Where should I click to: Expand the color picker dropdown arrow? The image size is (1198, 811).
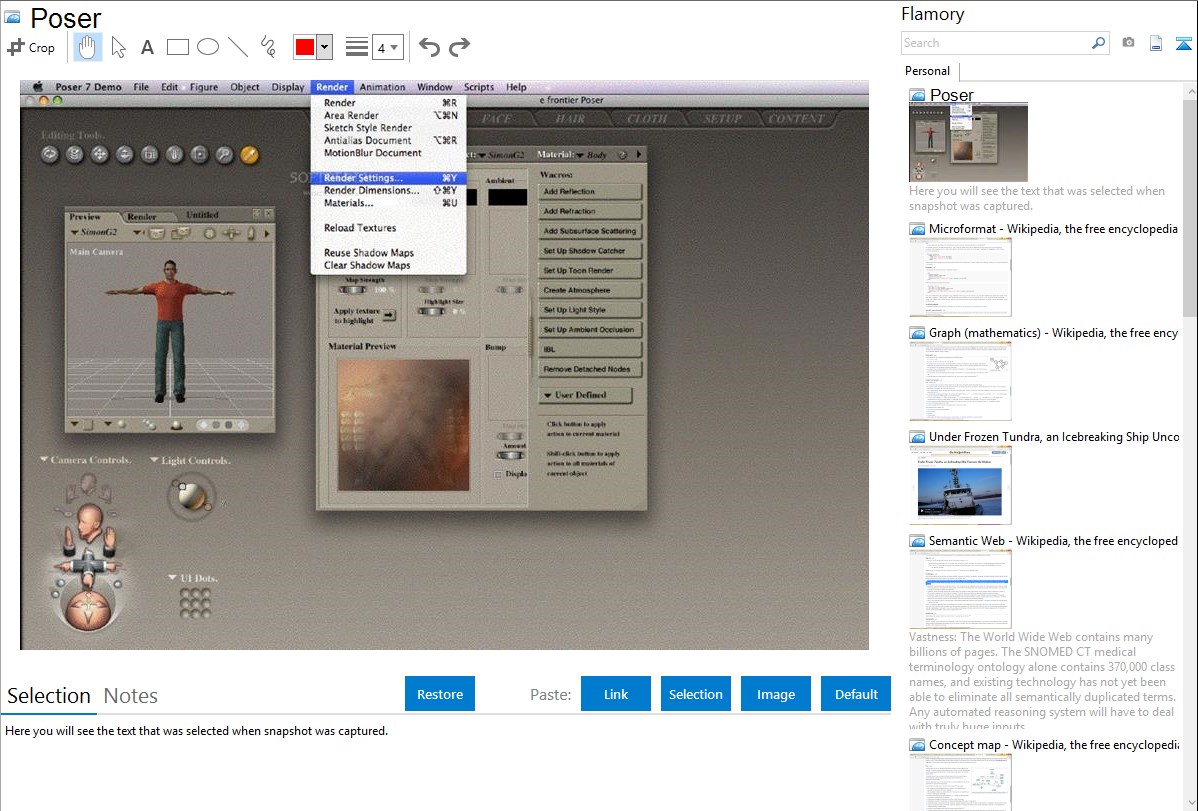tap(324, 47)
